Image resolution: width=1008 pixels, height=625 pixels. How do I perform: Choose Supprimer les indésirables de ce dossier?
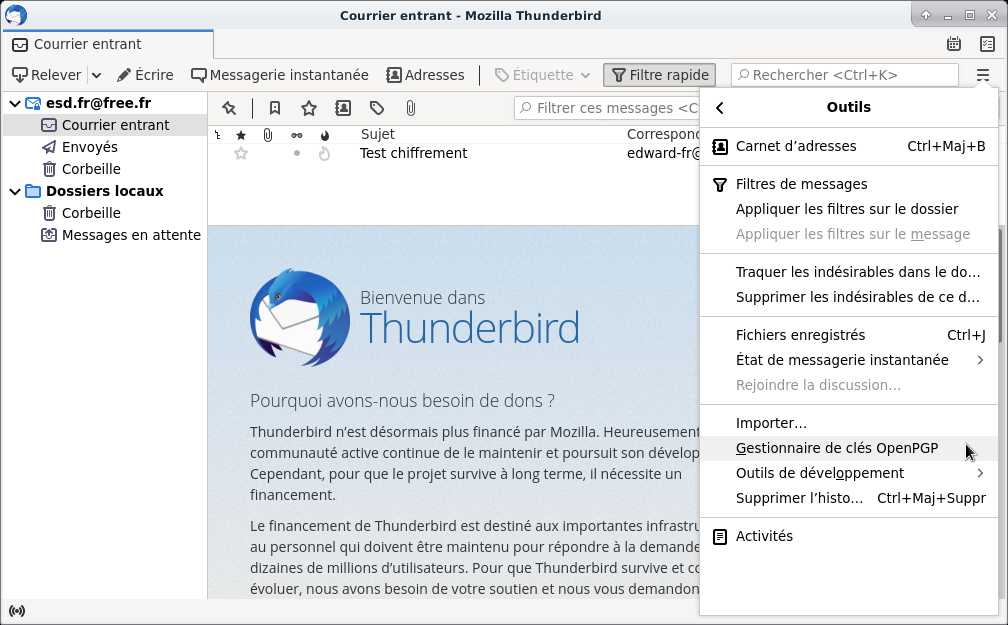(849, 298)
